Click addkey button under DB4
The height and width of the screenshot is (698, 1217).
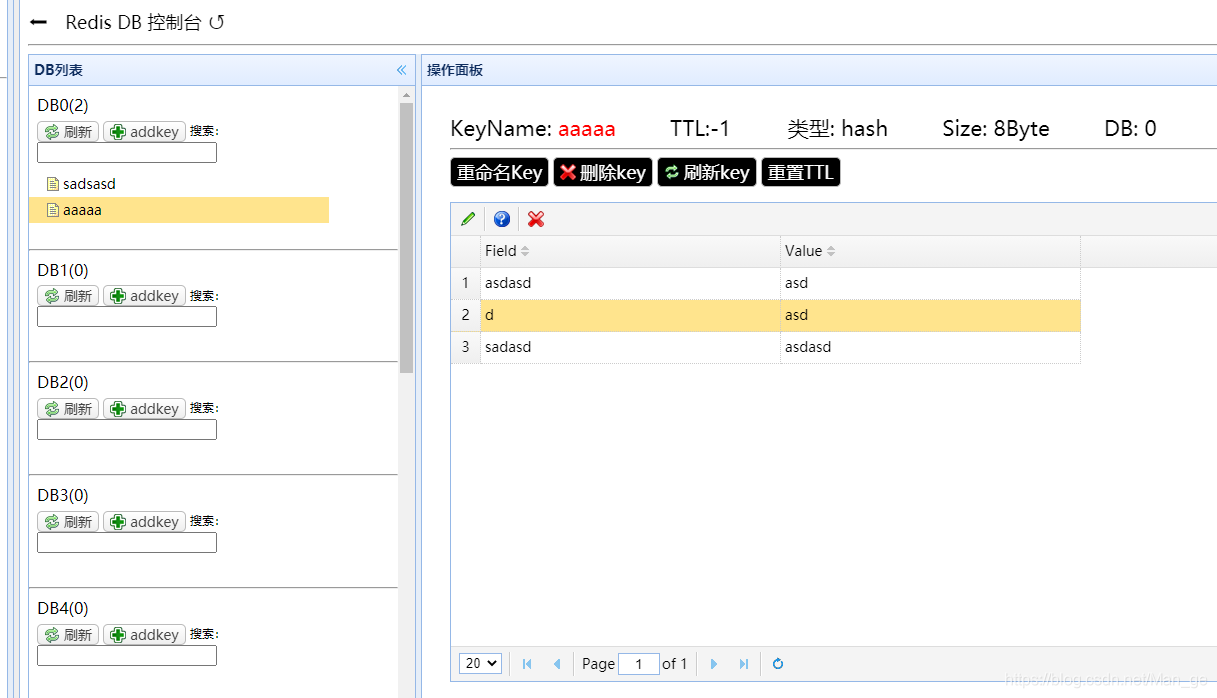tap(144, 635)
